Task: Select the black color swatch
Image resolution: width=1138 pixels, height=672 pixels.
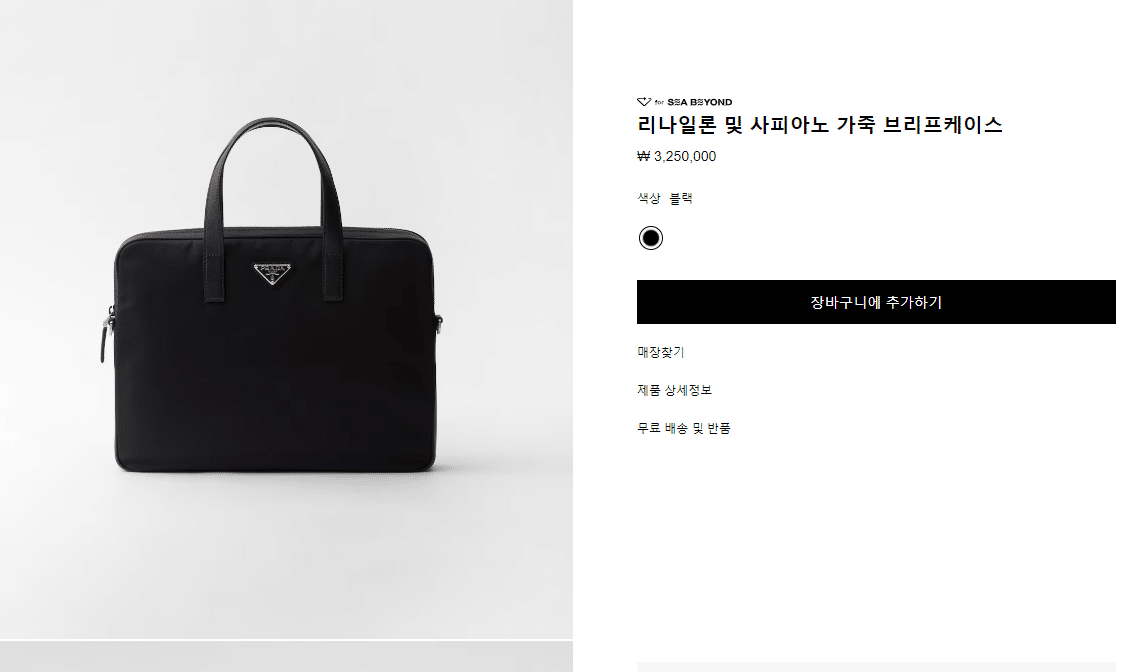Action: point(651,238)
